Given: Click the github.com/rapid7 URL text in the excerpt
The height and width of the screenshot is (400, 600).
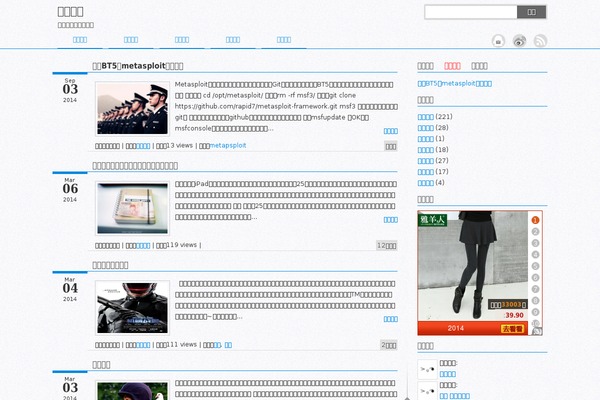Looking at the screenshot, I should coord(256,106).
